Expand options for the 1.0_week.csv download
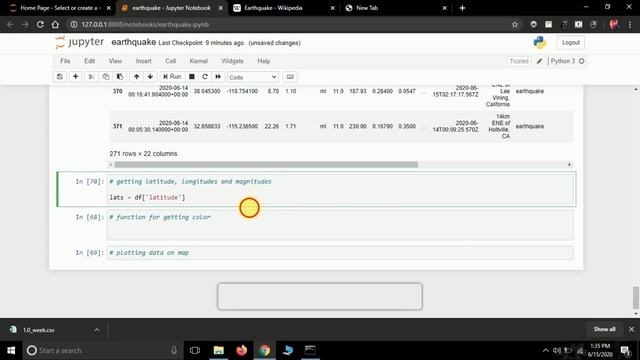 pyautogui.click(x=97, y=330)
